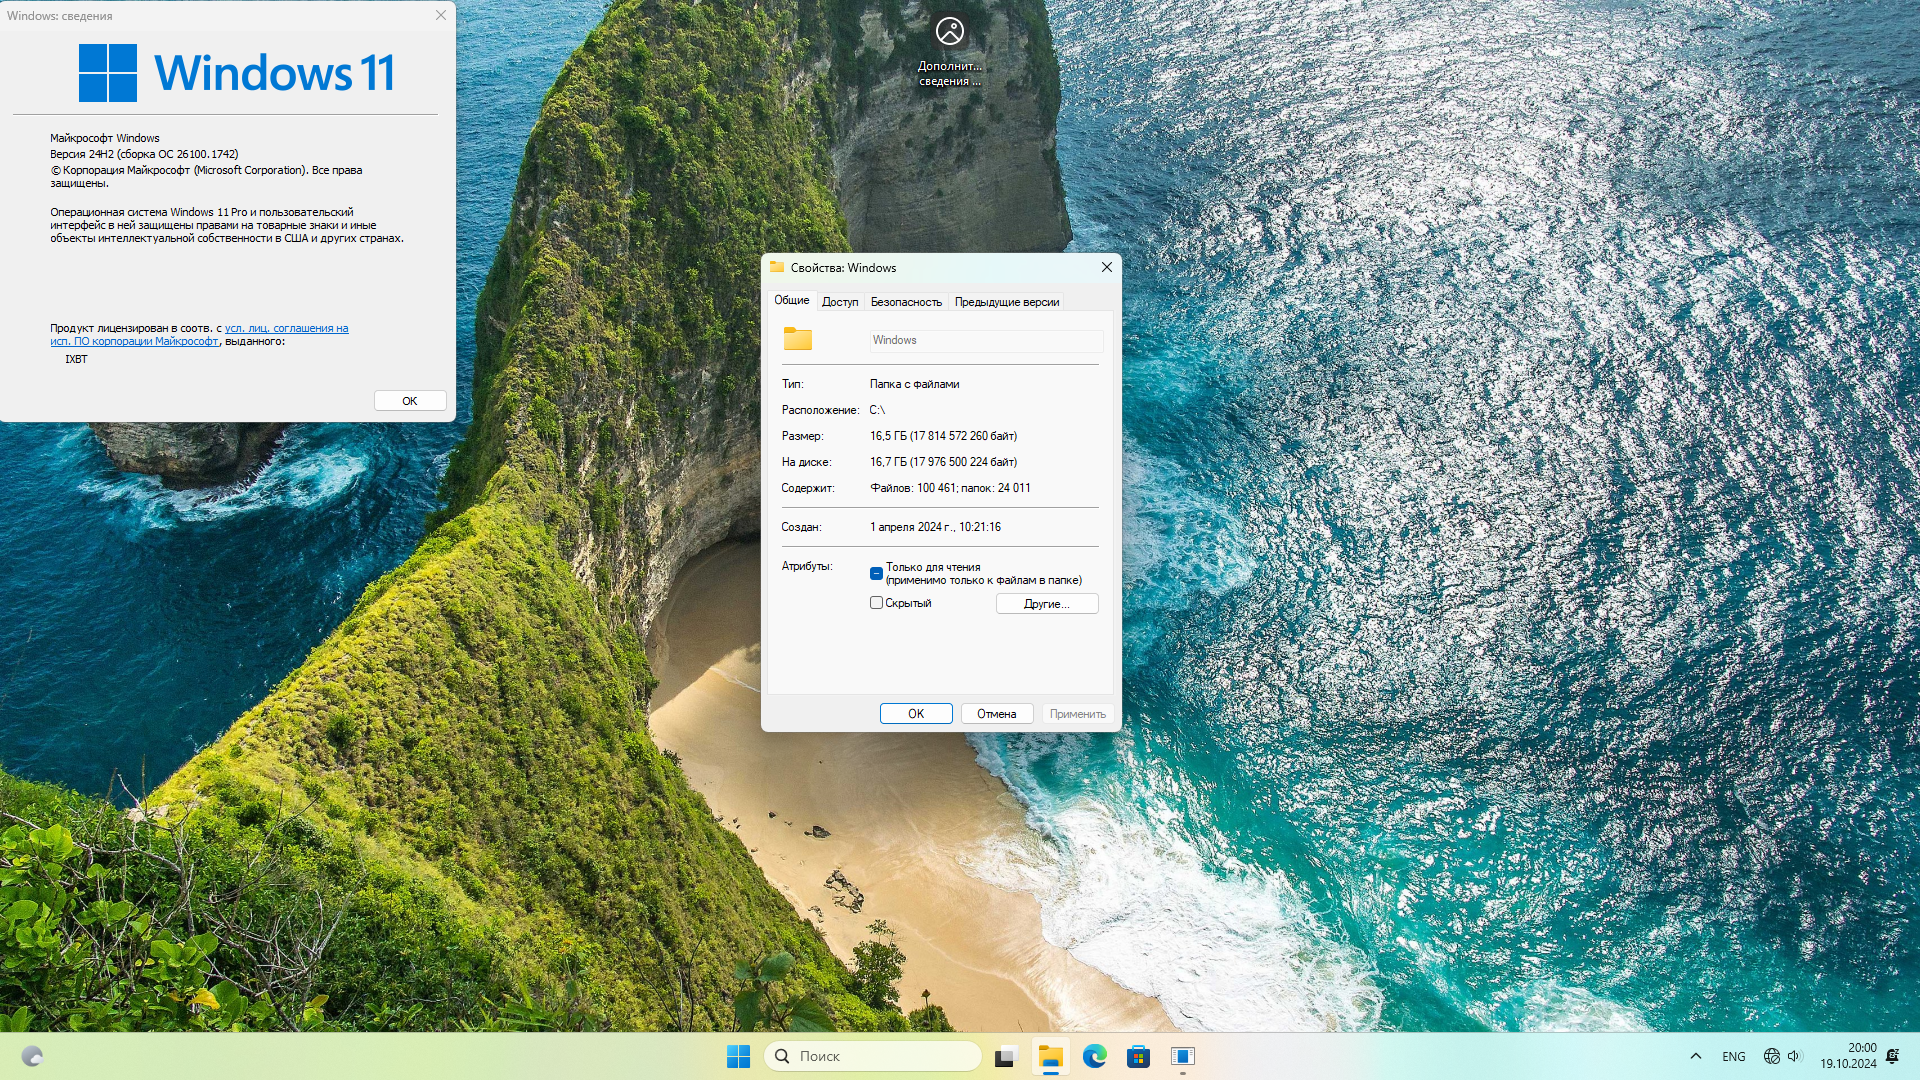Open File Explorer from the taskbar
This screenshot has width=1920, height=1080.
point(1050,1056)
